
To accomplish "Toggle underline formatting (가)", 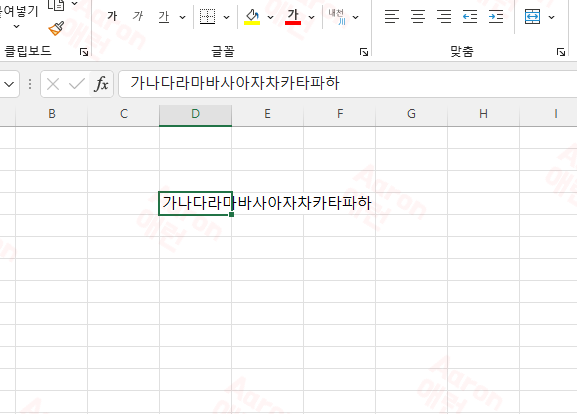I will [163, 17].
